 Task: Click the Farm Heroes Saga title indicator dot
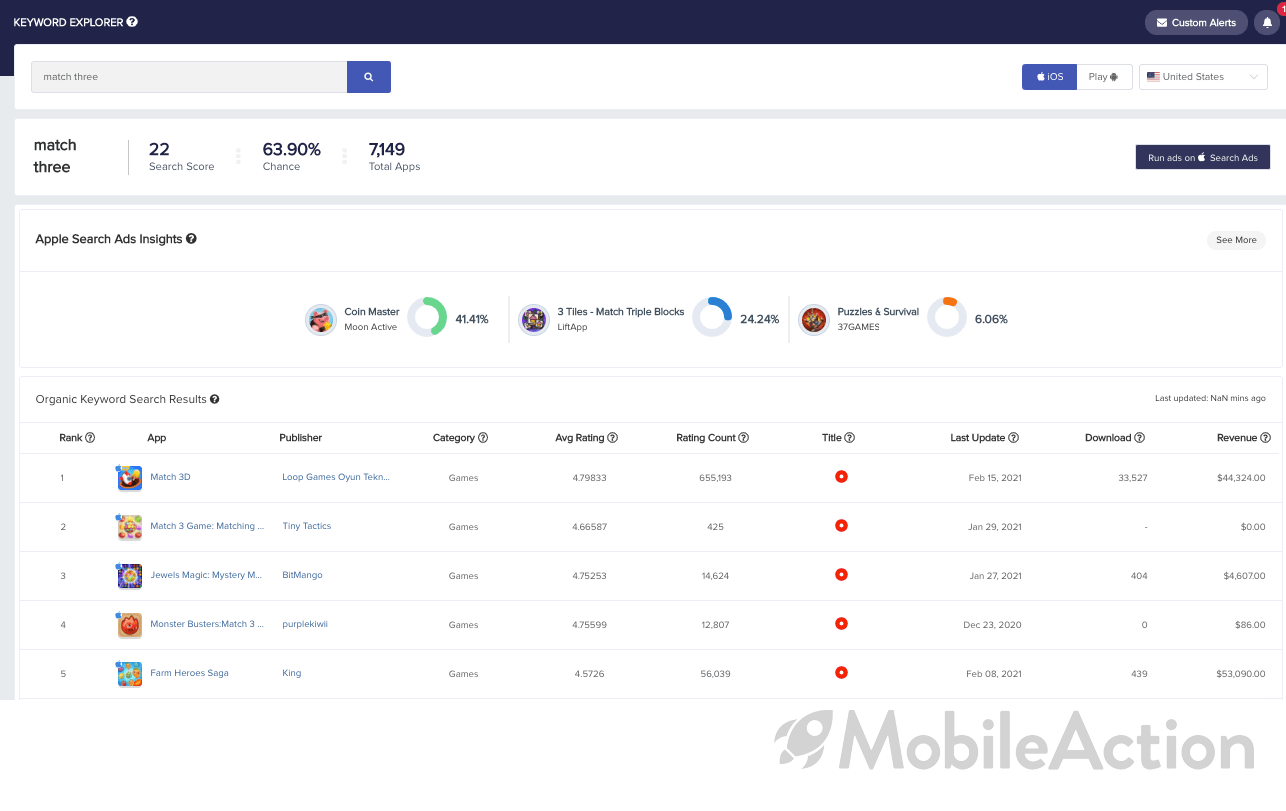[x=841, y=672]
